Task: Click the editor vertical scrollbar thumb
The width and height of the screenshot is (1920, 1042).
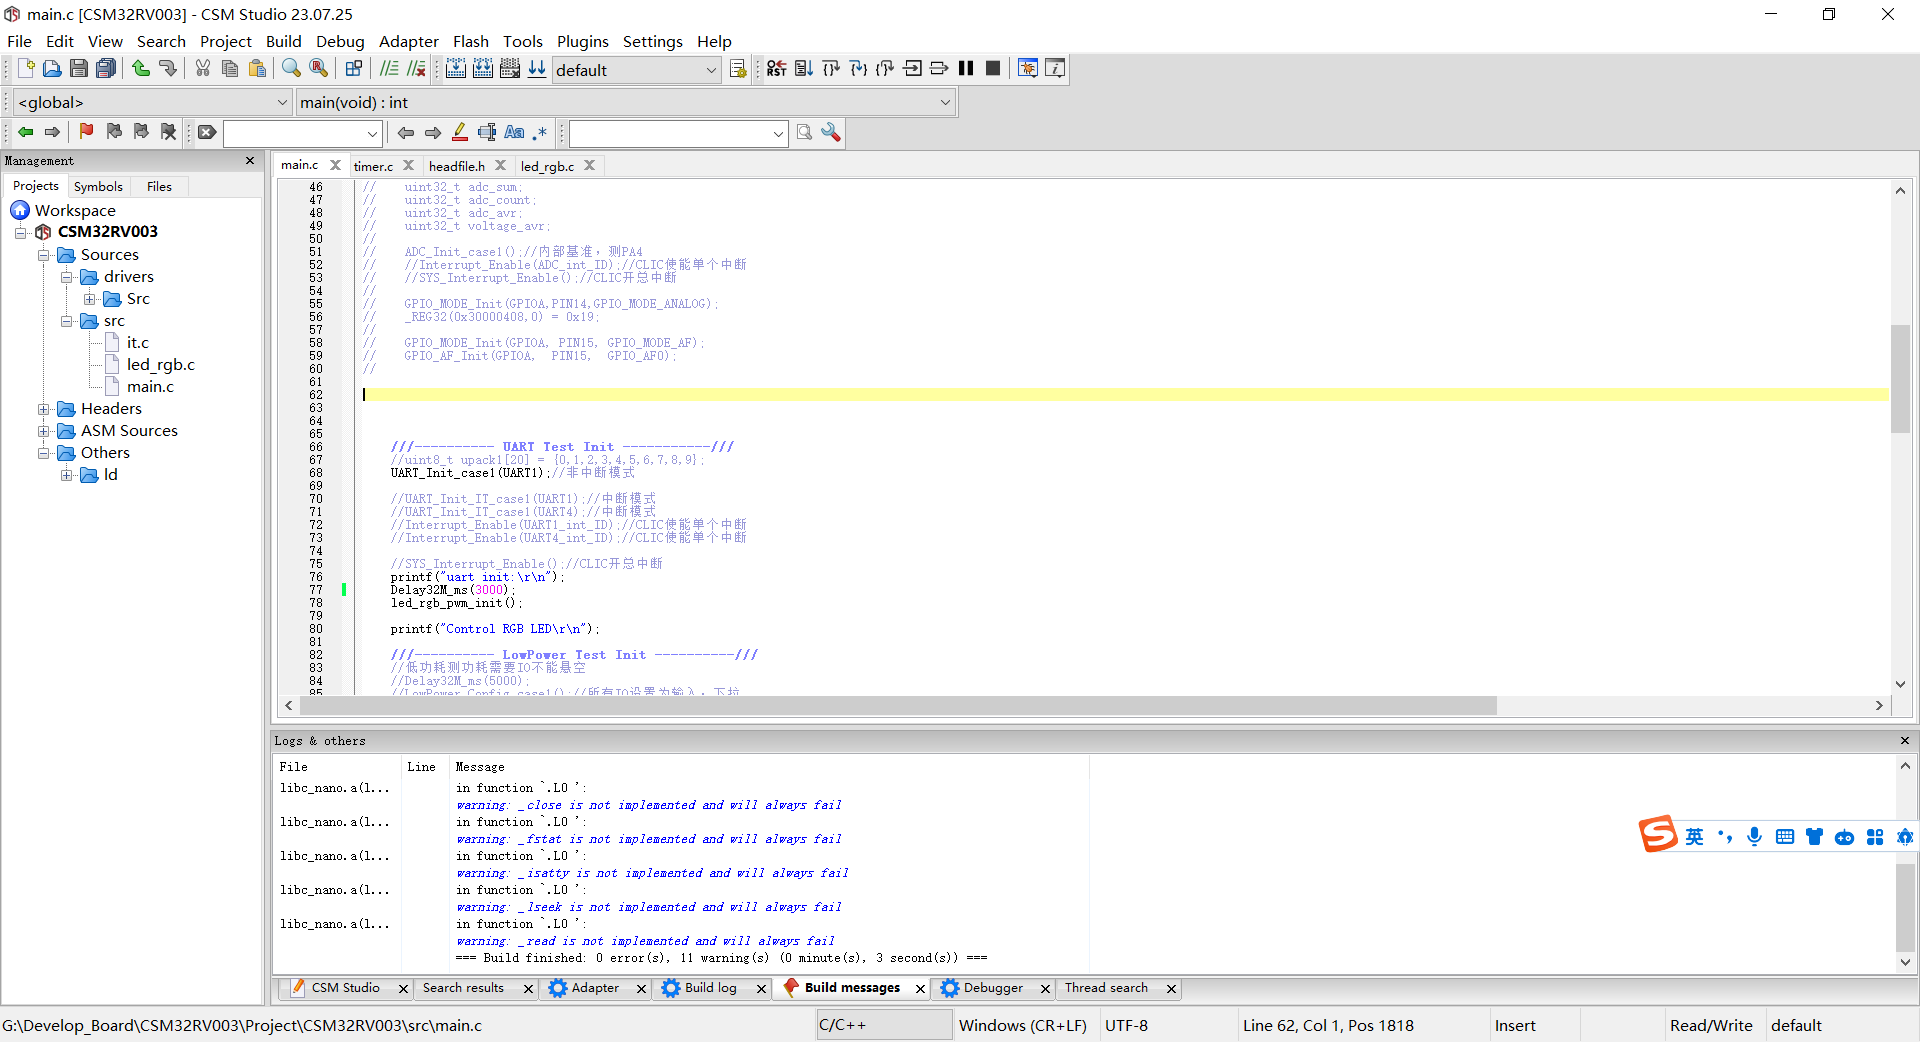Action: (x=1900, y=379)
